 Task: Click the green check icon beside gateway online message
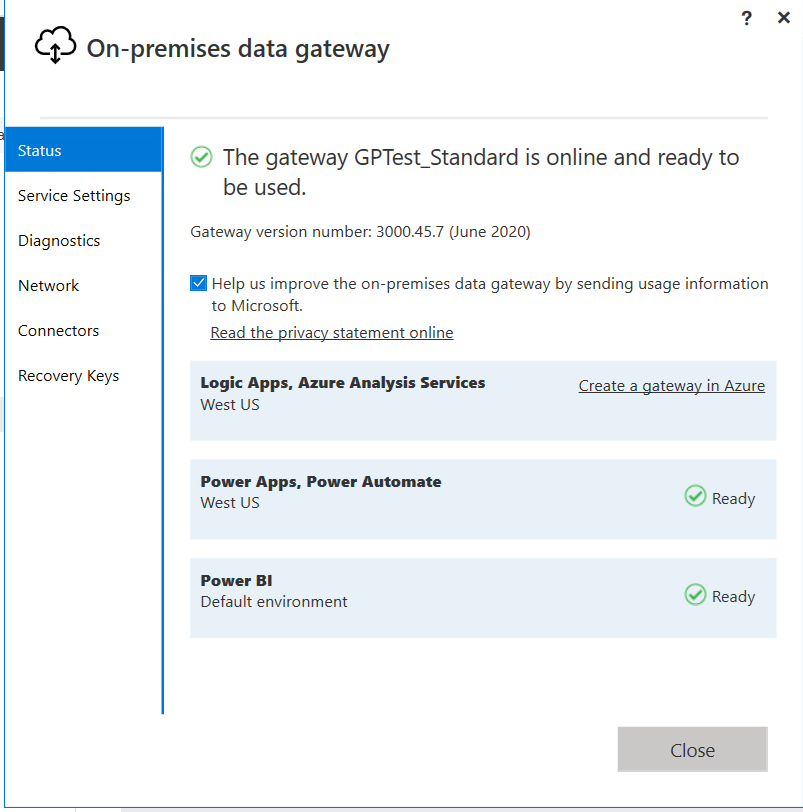[201, 157]
